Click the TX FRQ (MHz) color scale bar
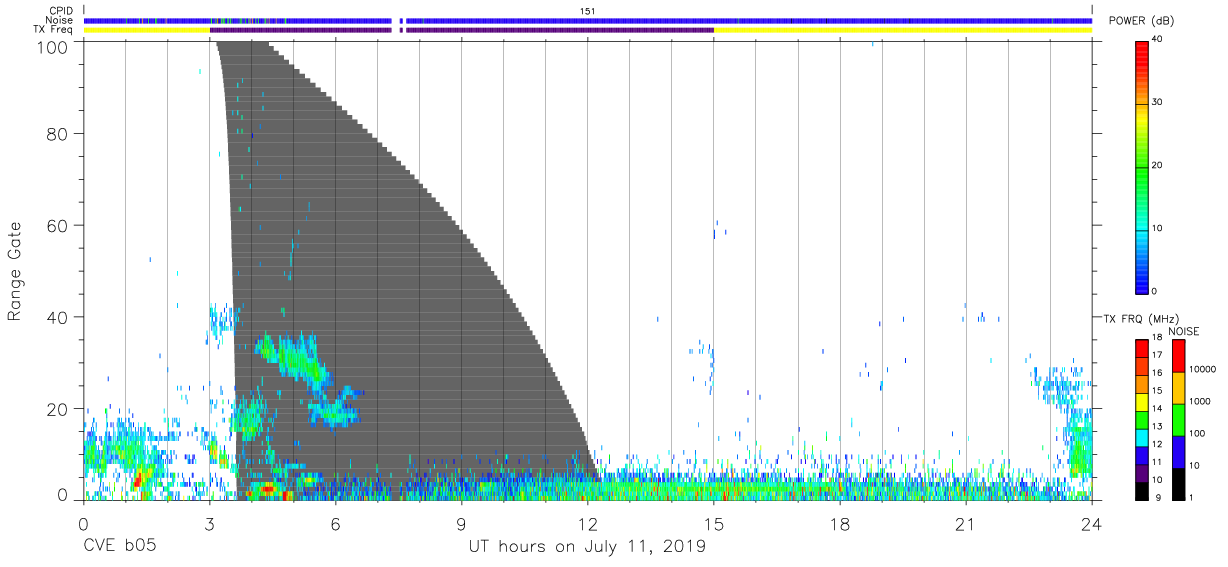The image size is (1228, 567). (1141, 418)
